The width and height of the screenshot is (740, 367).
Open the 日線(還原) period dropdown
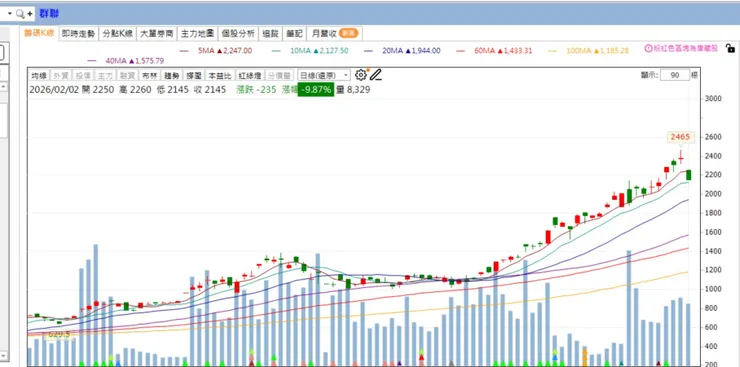tap(324, 75)
